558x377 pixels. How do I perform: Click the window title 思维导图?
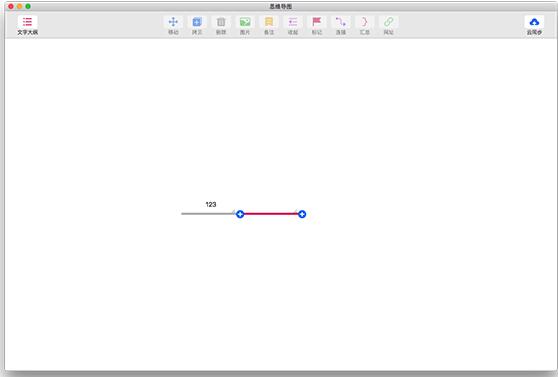tap(281, 6)
